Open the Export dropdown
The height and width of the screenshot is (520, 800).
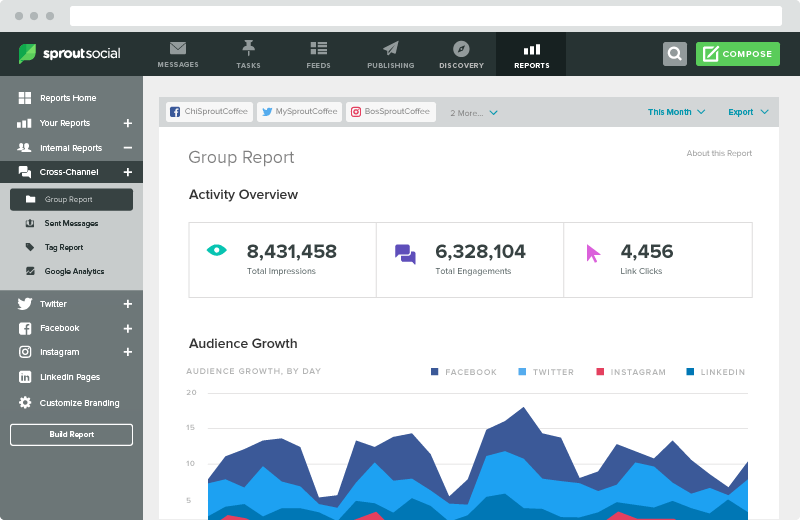pos(748,112)
